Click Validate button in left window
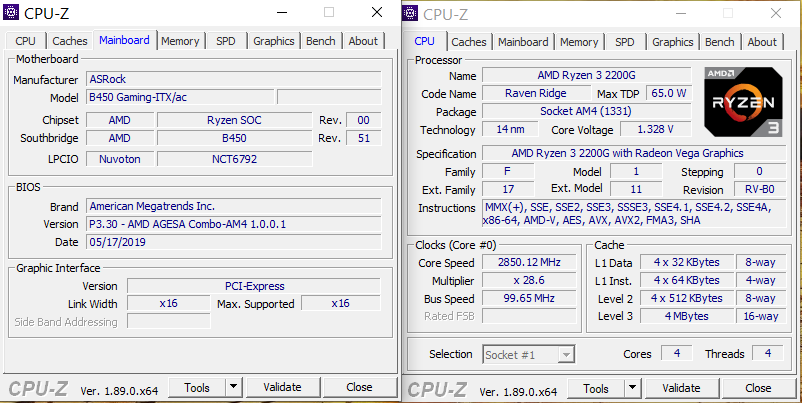 (282, 388)
